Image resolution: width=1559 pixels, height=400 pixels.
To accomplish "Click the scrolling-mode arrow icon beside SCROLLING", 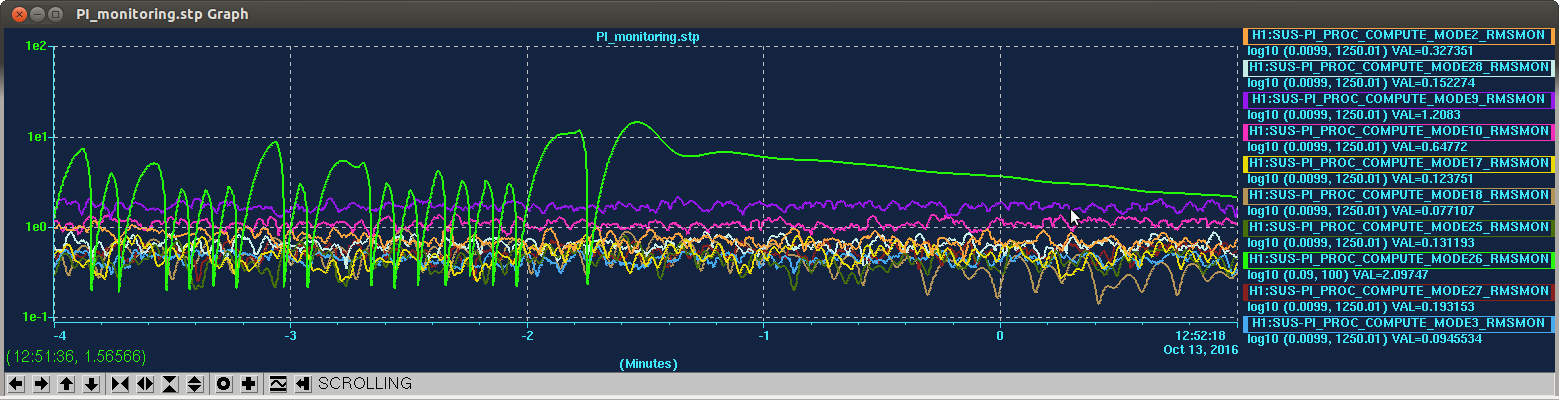I will (x=303, y=384).
